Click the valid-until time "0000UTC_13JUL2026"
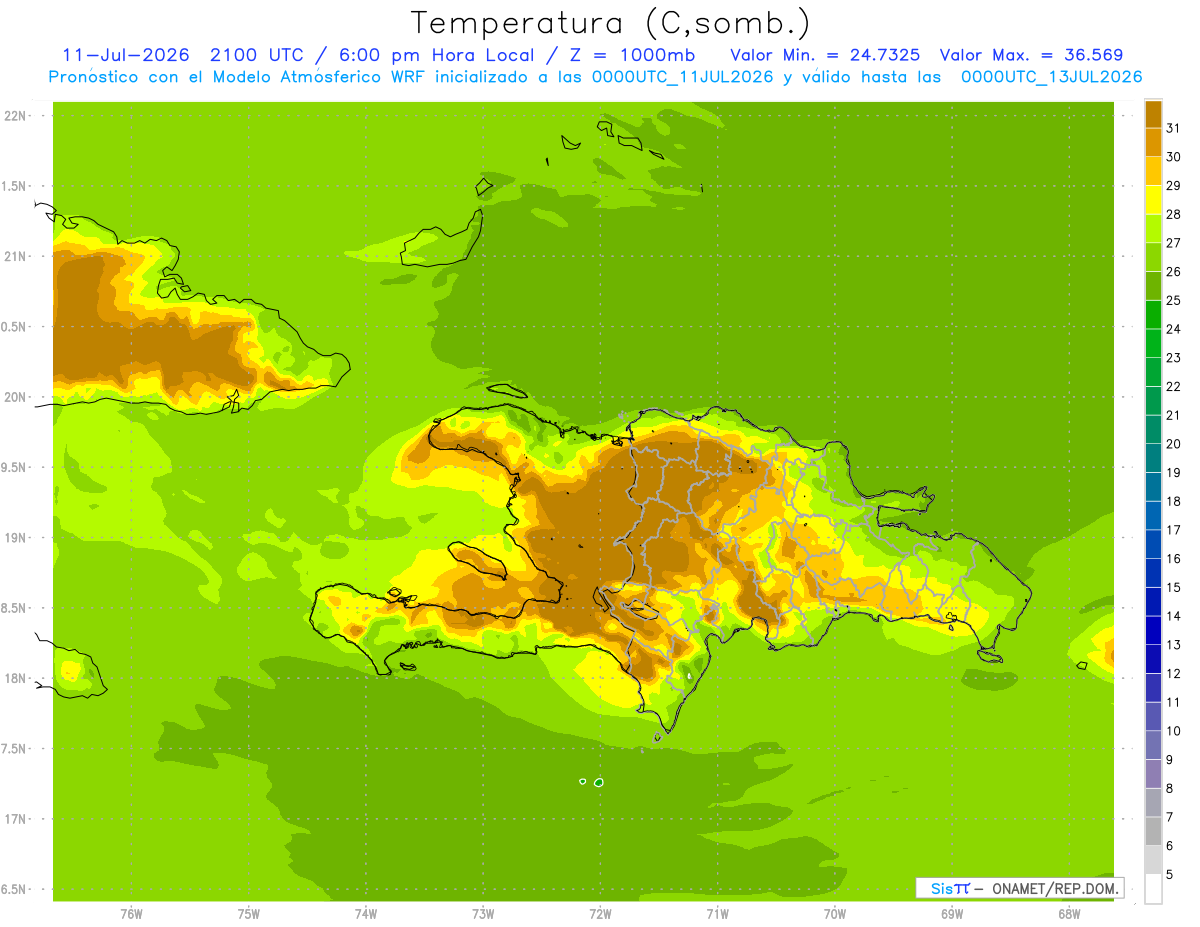Screen dimensions: 1200x927 (1052, 77)
